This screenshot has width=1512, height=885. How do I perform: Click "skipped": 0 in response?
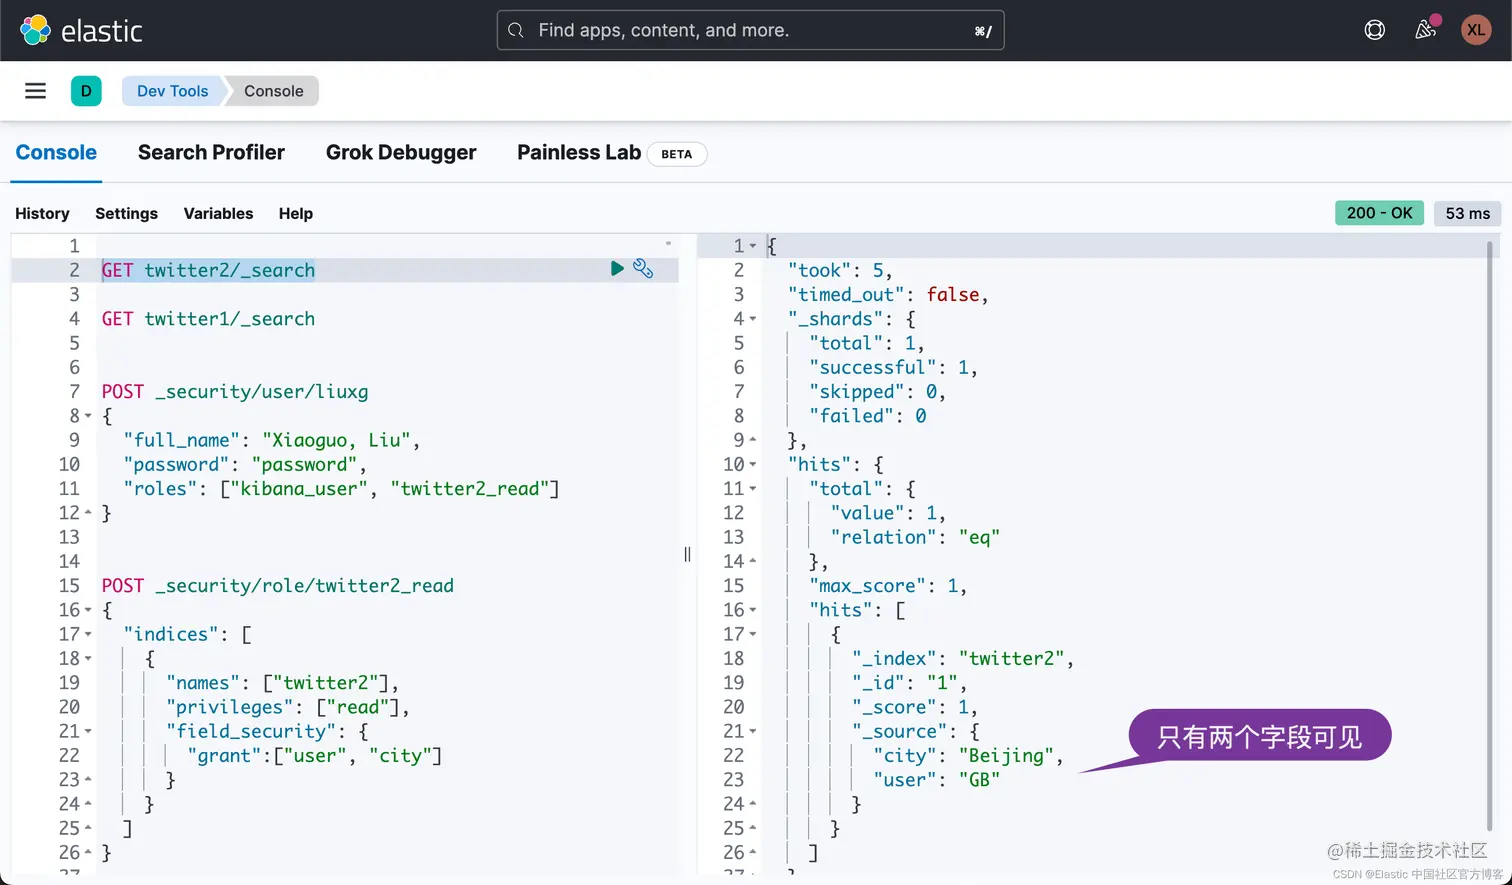(x=877, y=392)
